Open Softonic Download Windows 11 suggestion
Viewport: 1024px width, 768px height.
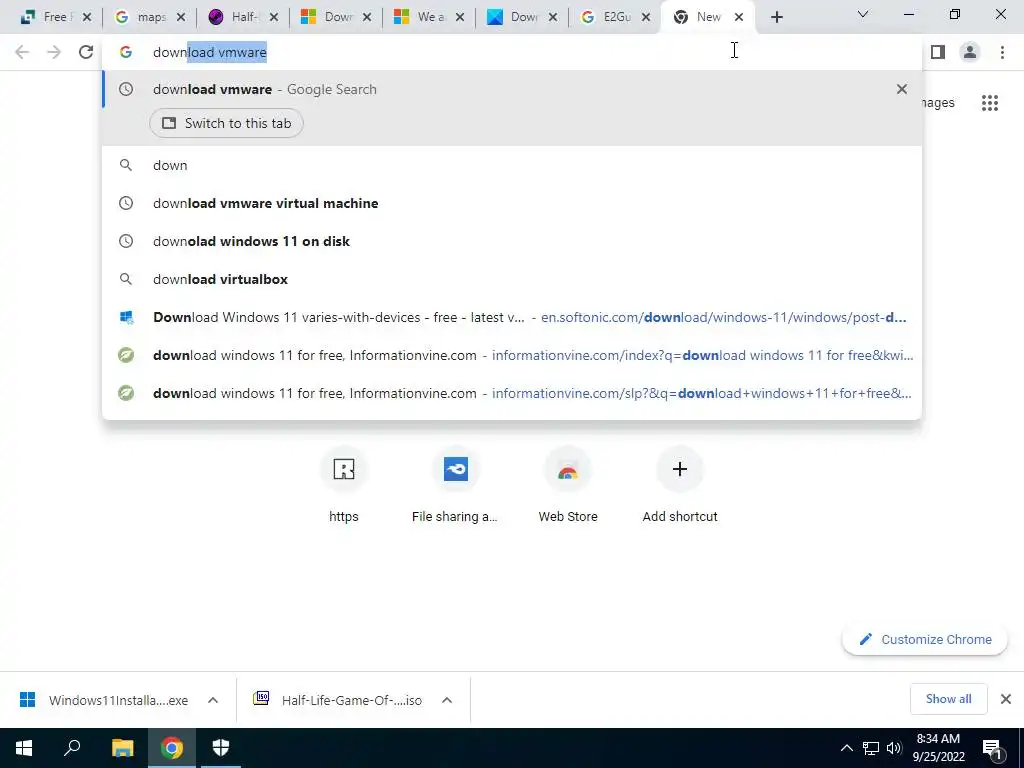click(x=512, y=317)
